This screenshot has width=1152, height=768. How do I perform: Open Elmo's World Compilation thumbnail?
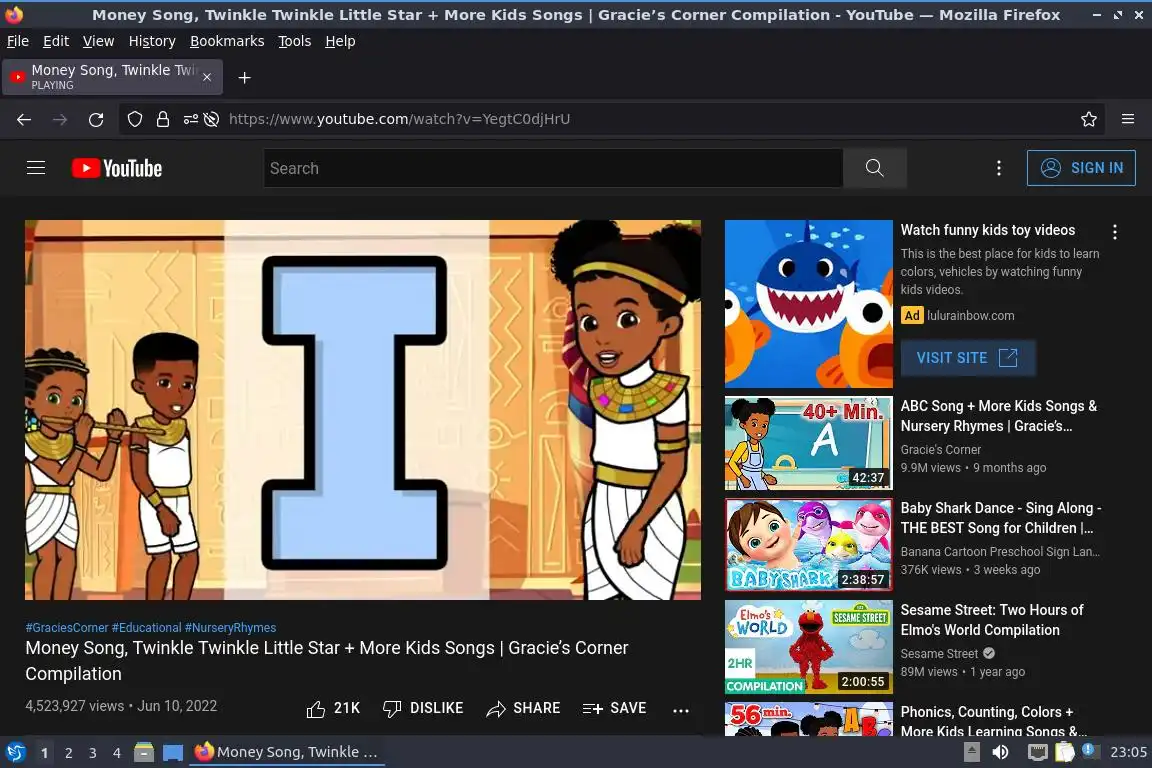(808, 647)
